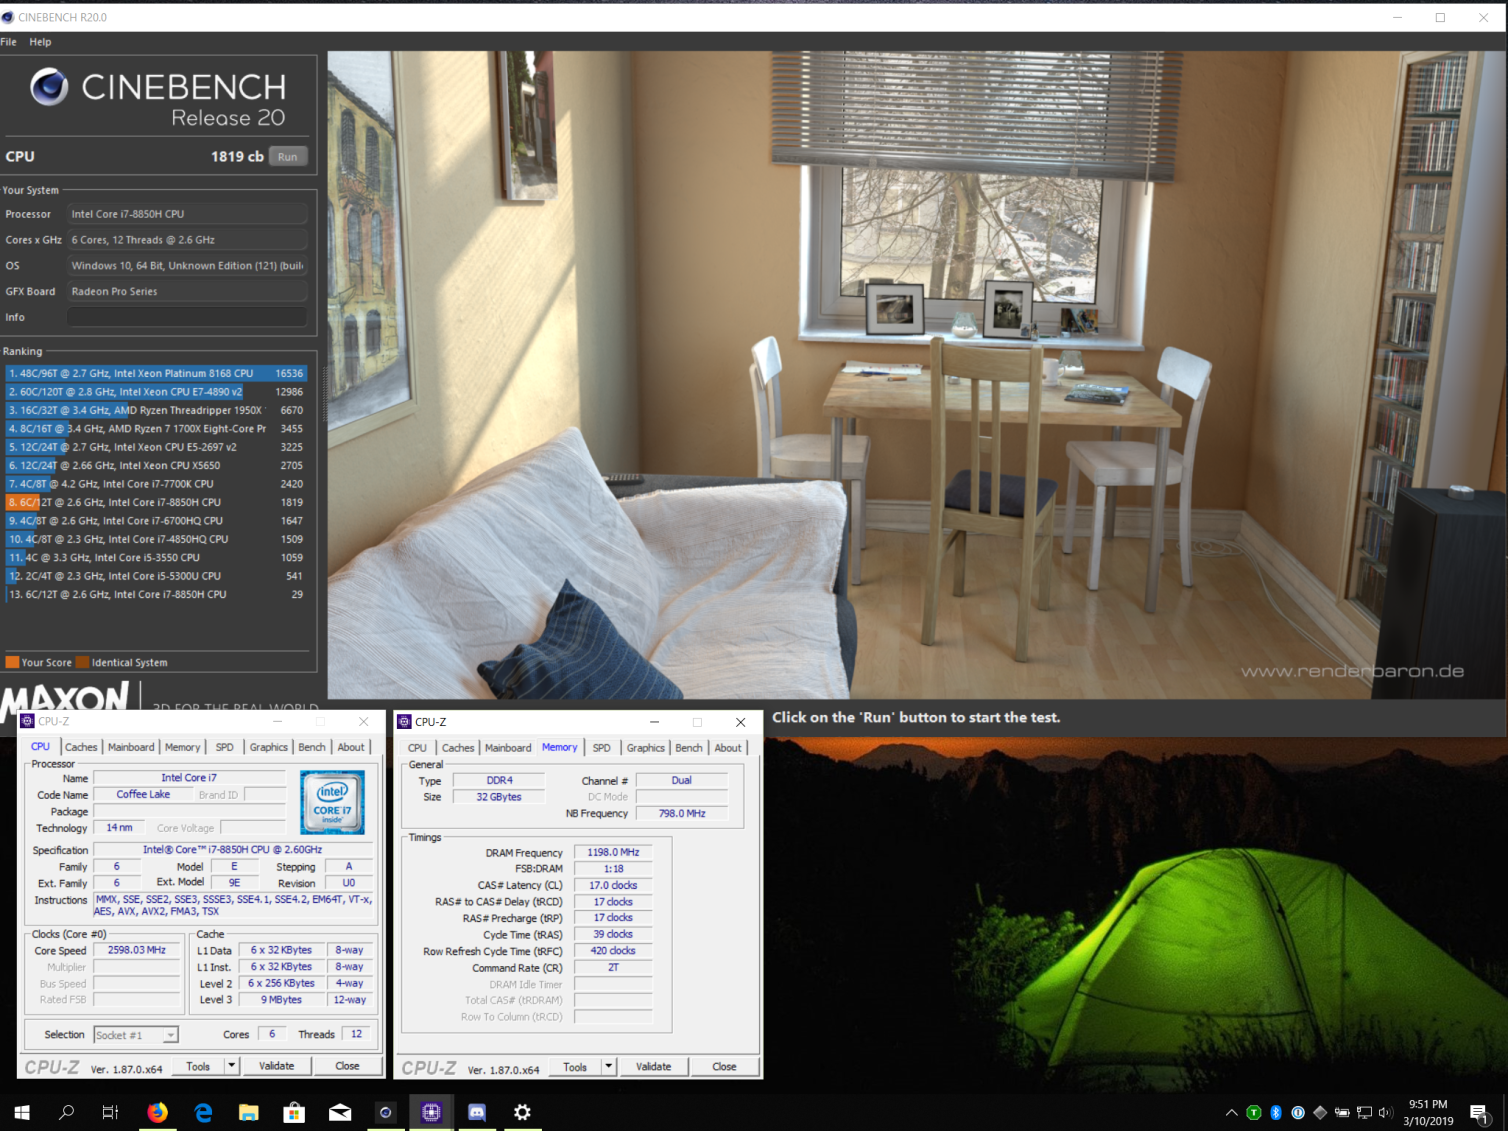This screenshot has height=1131, width=1508.
Task: Expand Tools dropdown arrow in left CPU-Z
Action: (x=232, y=1066)
